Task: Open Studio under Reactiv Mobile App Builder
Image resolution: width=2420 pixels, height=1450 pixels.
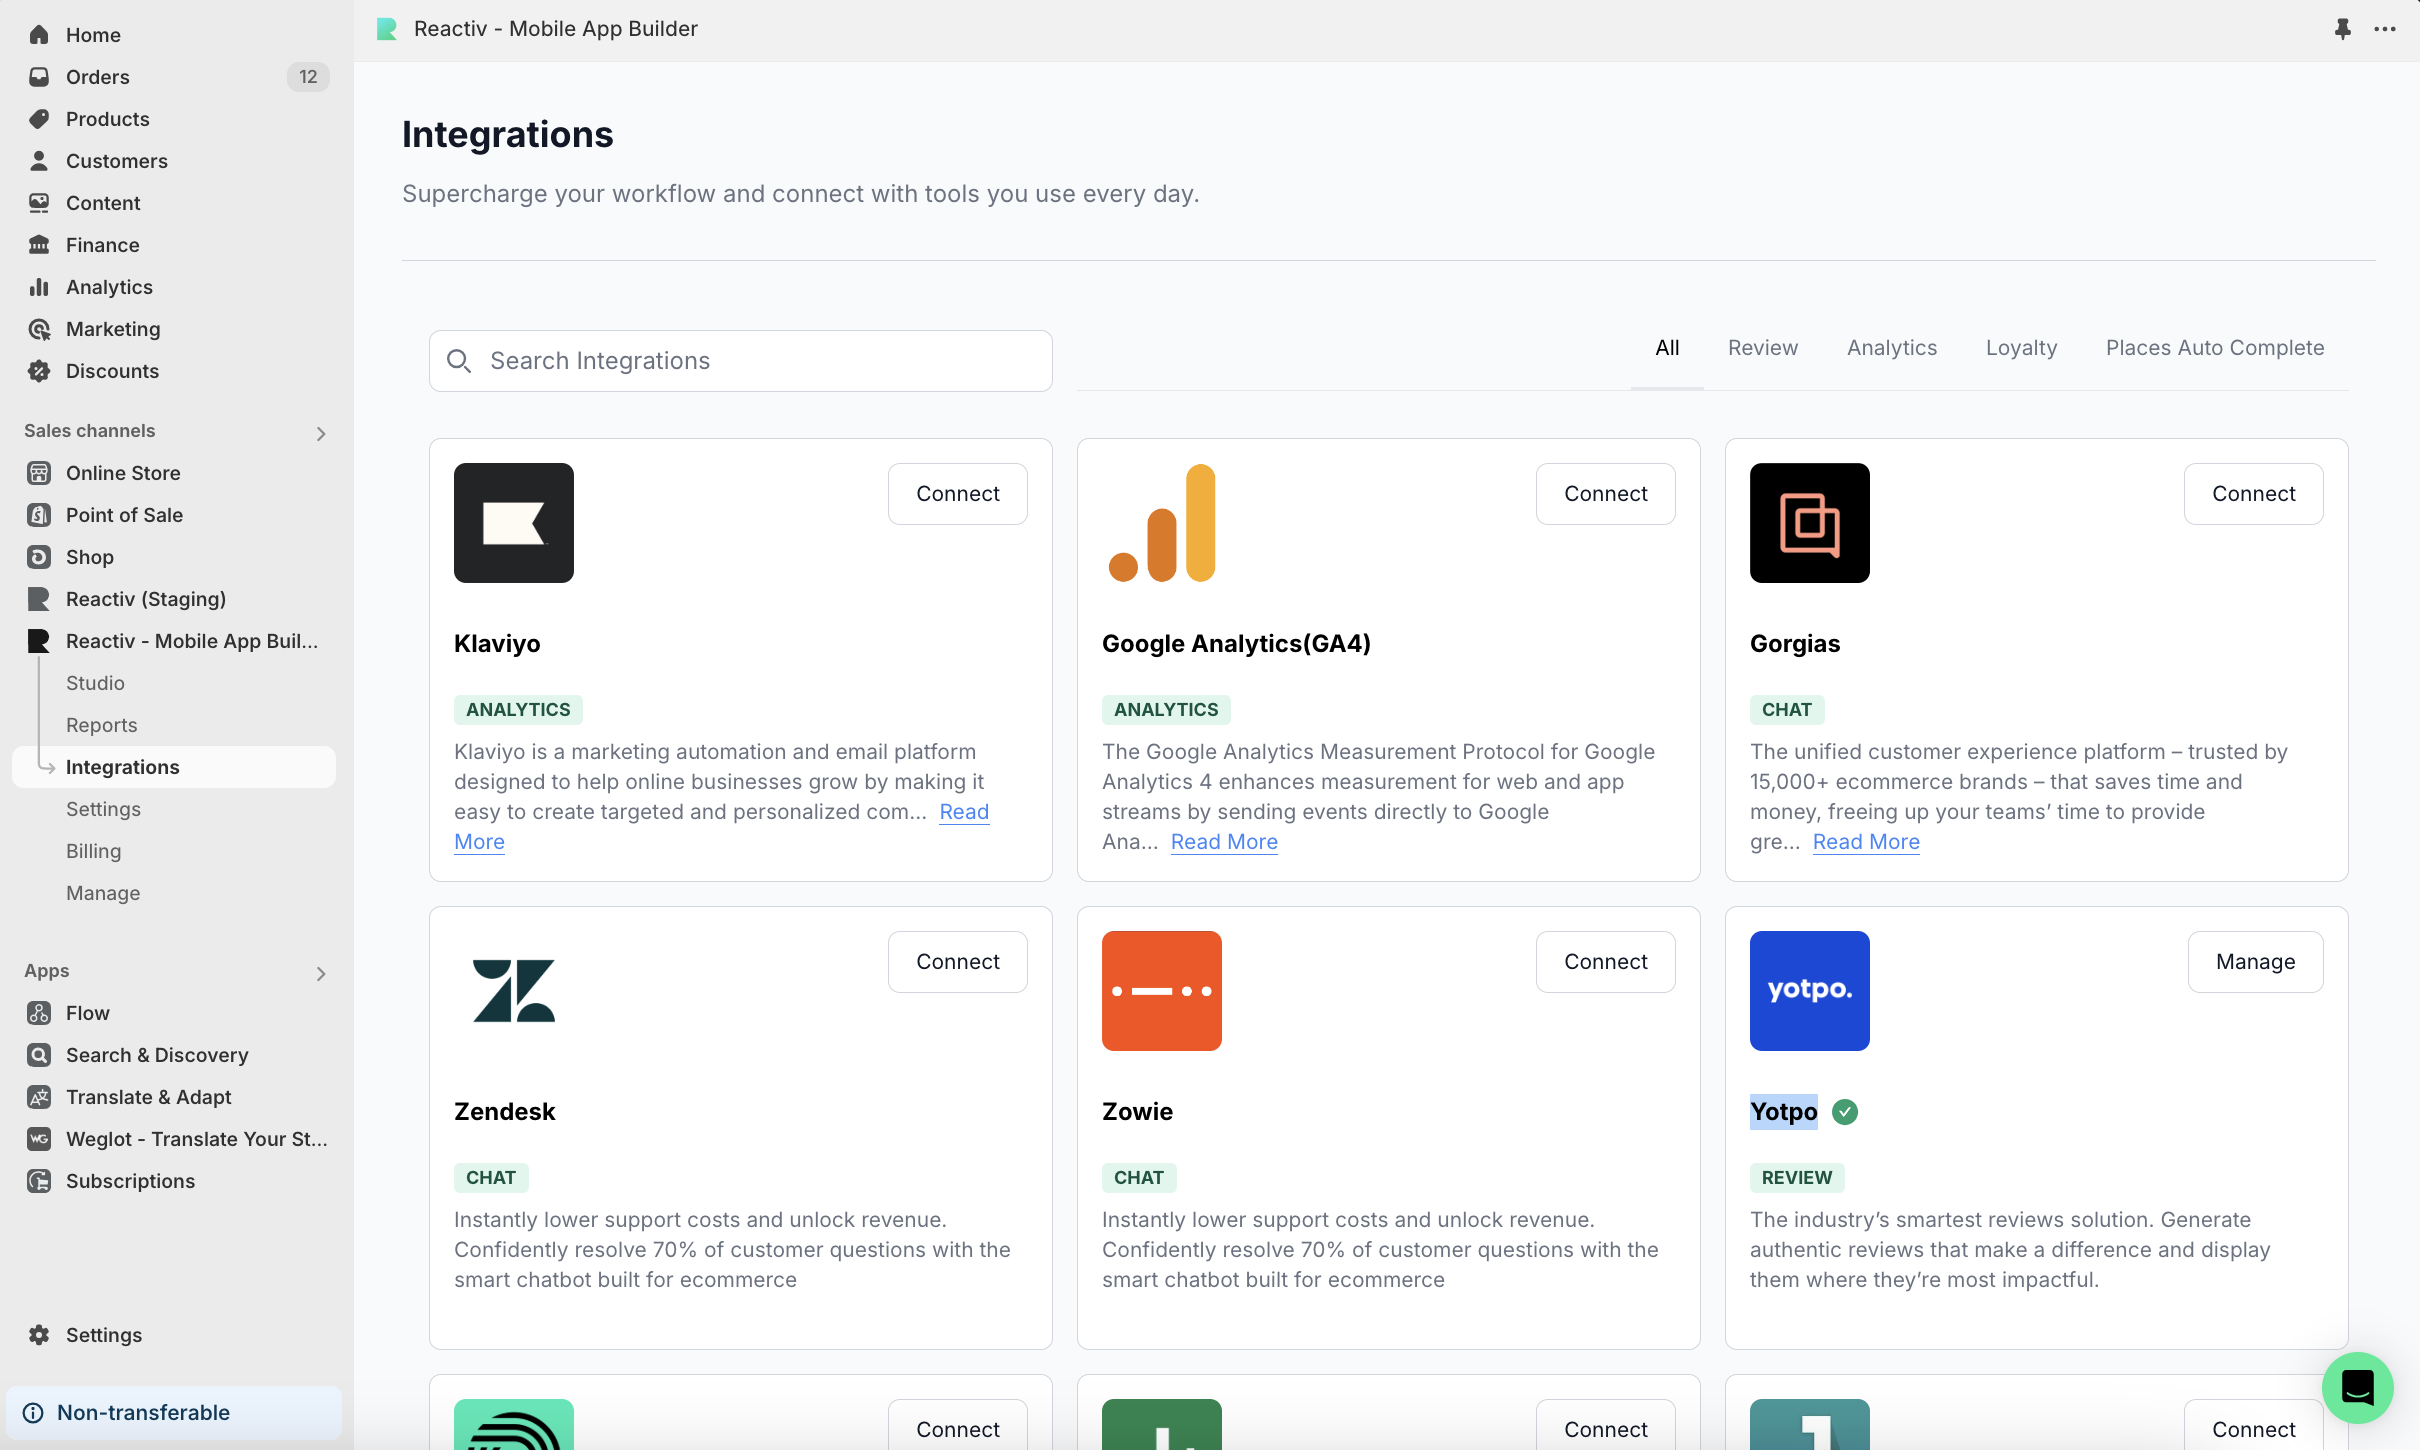Action: (95, 683)
